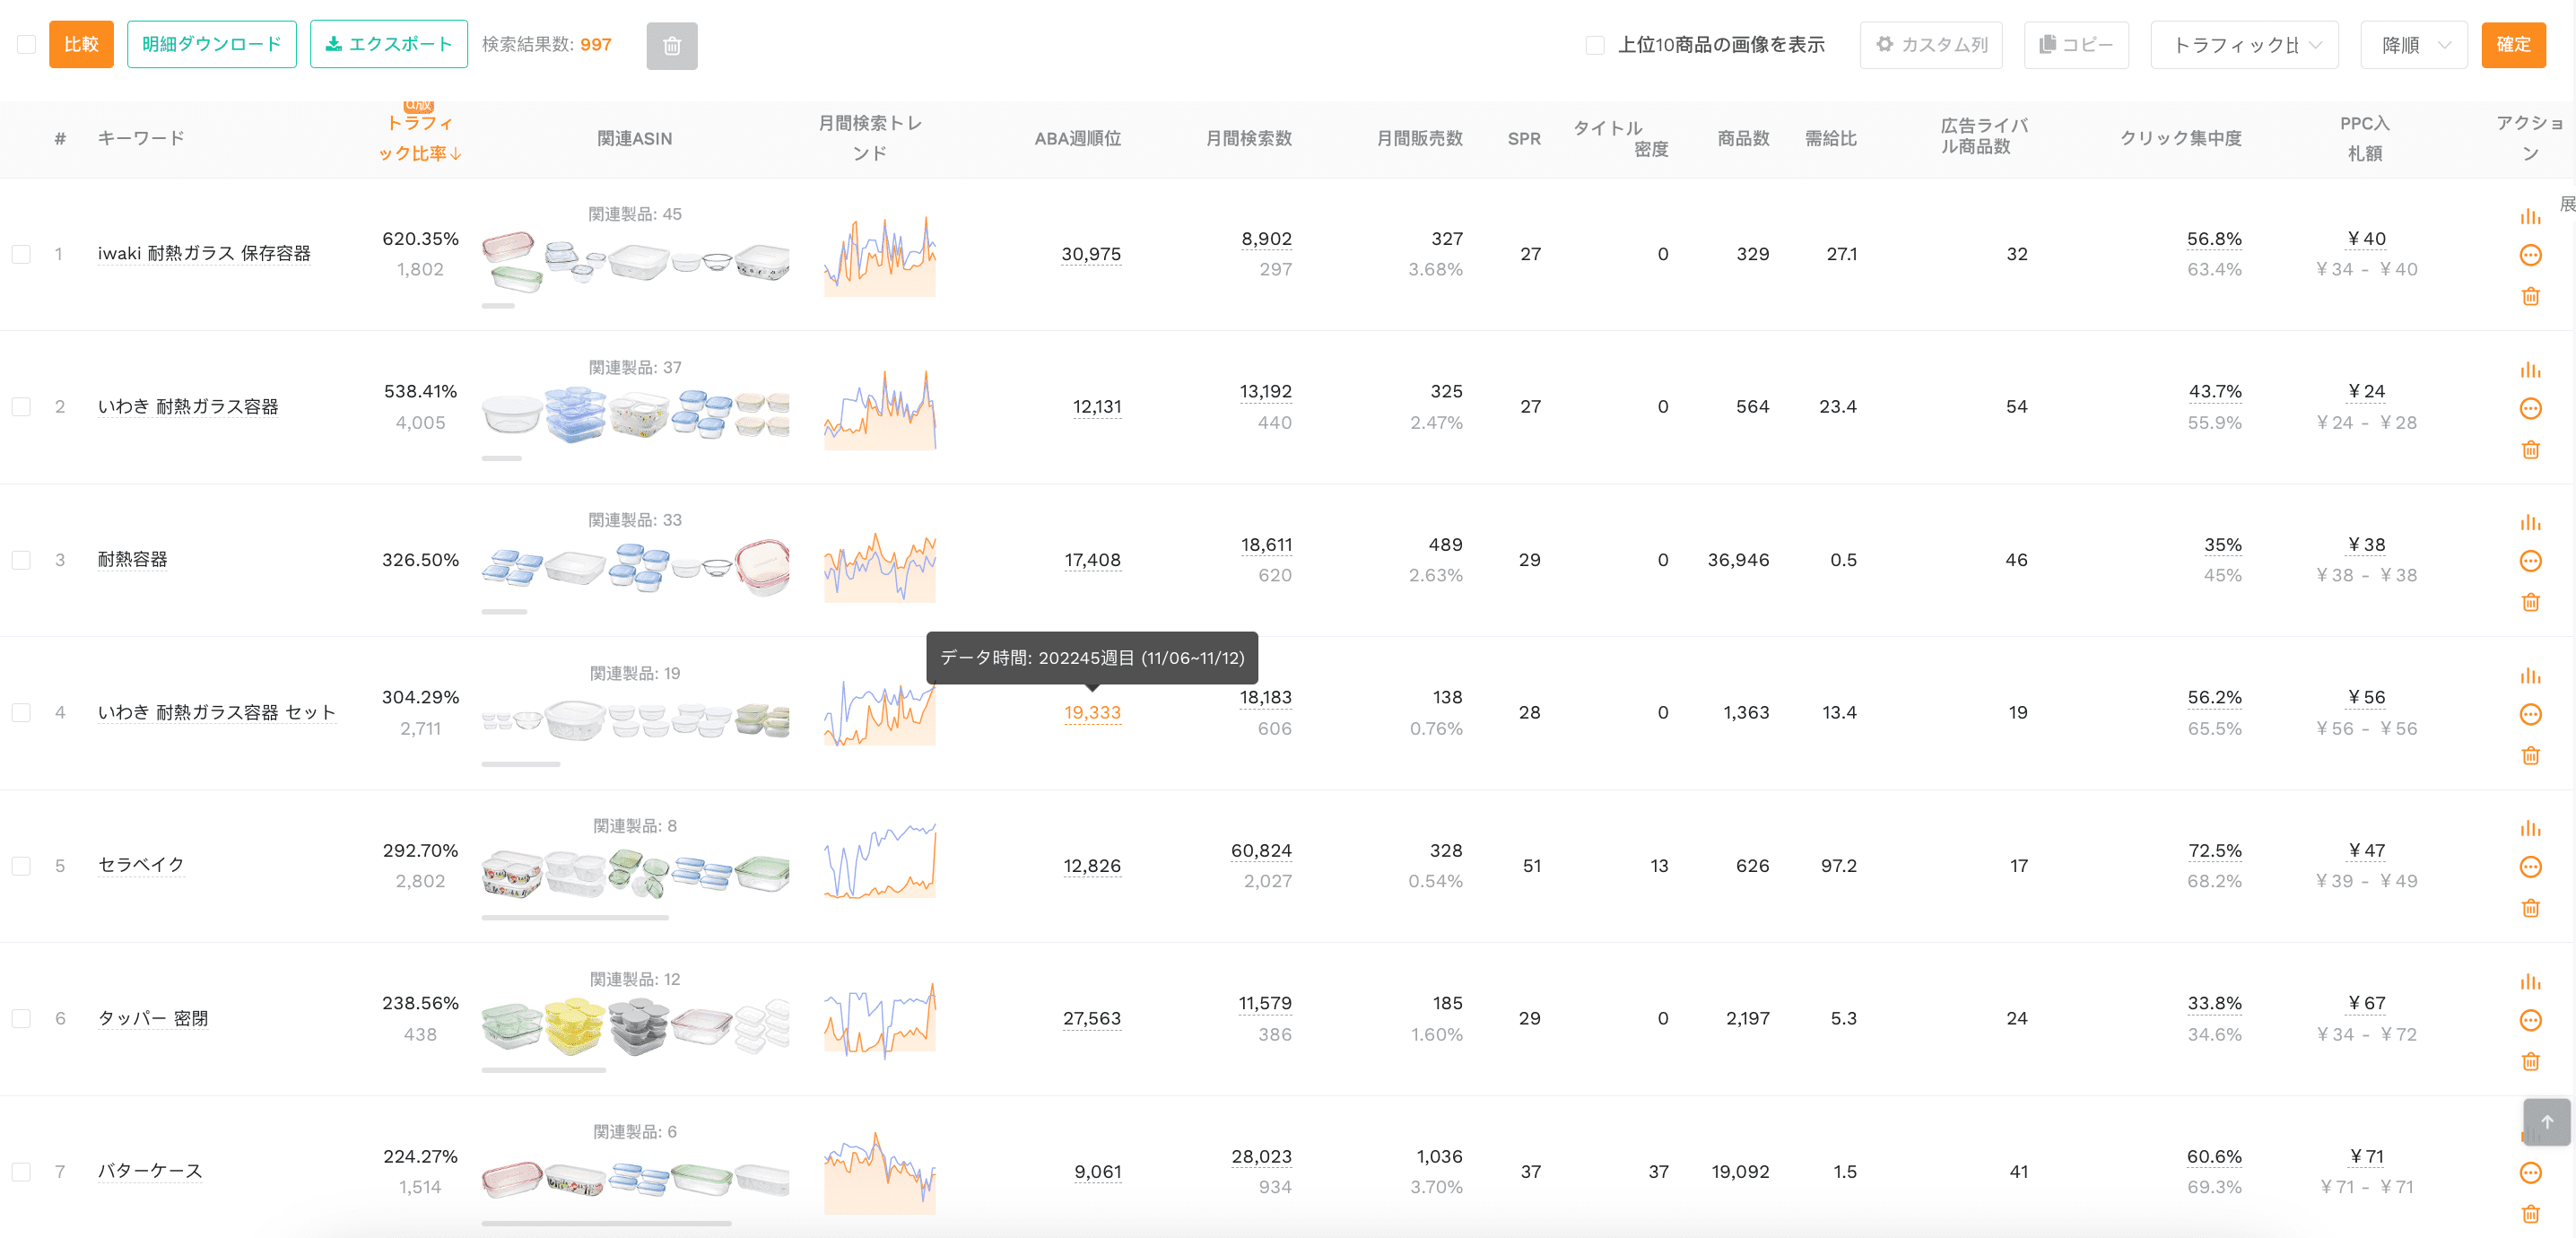Sort by トラフィック比率 column header

point(420,138)
